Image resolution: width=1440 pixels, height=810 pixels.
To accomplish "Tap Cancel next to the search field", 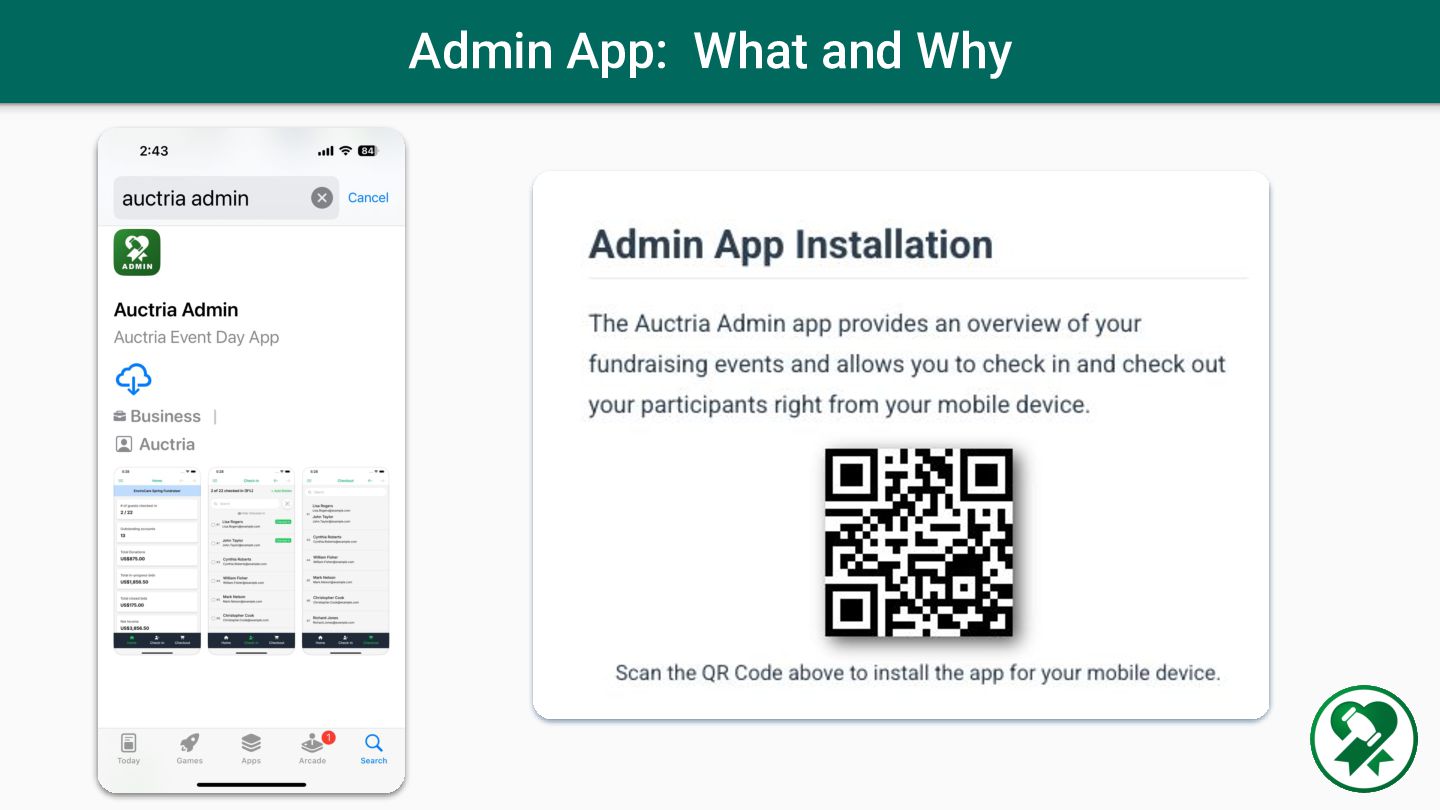I will 368,198.
